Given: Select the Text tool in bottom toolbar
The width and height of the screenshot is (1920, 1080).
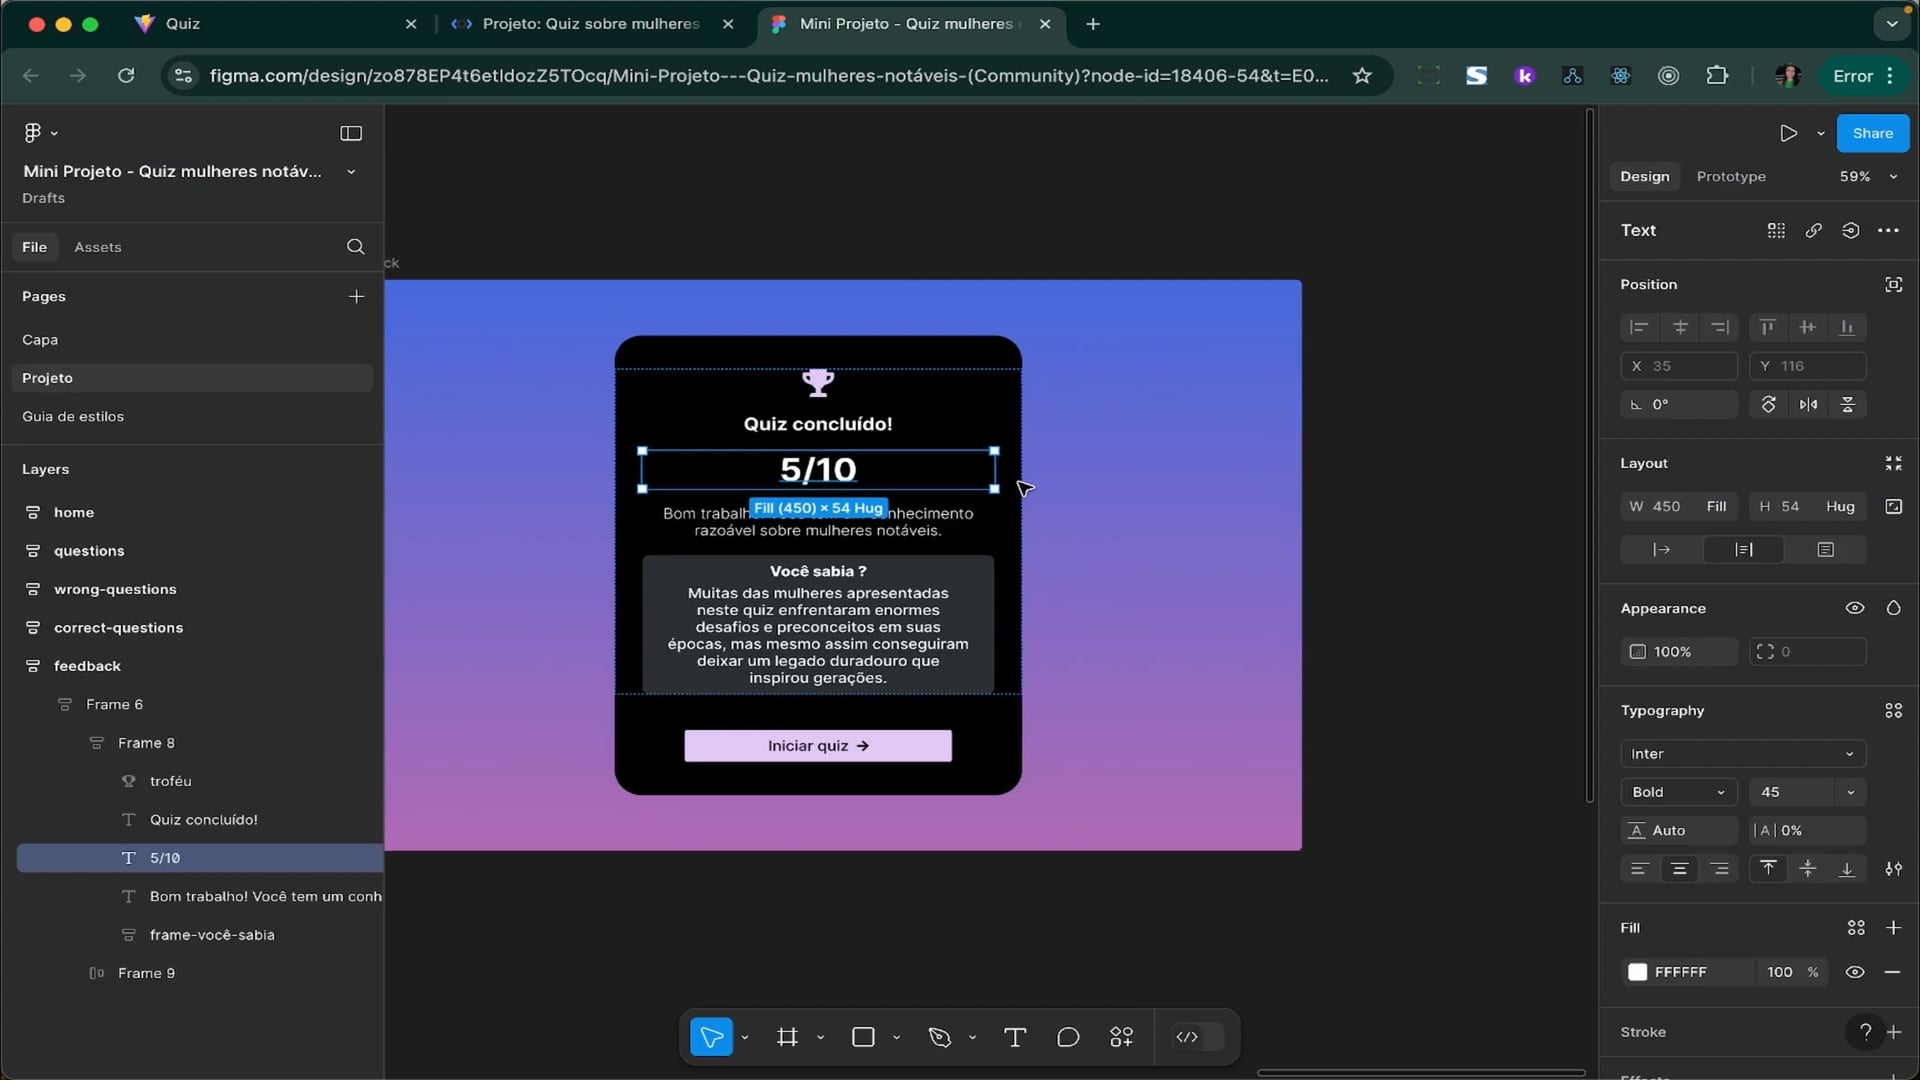Looking at the screenshot, I should pos(1014,1037).
